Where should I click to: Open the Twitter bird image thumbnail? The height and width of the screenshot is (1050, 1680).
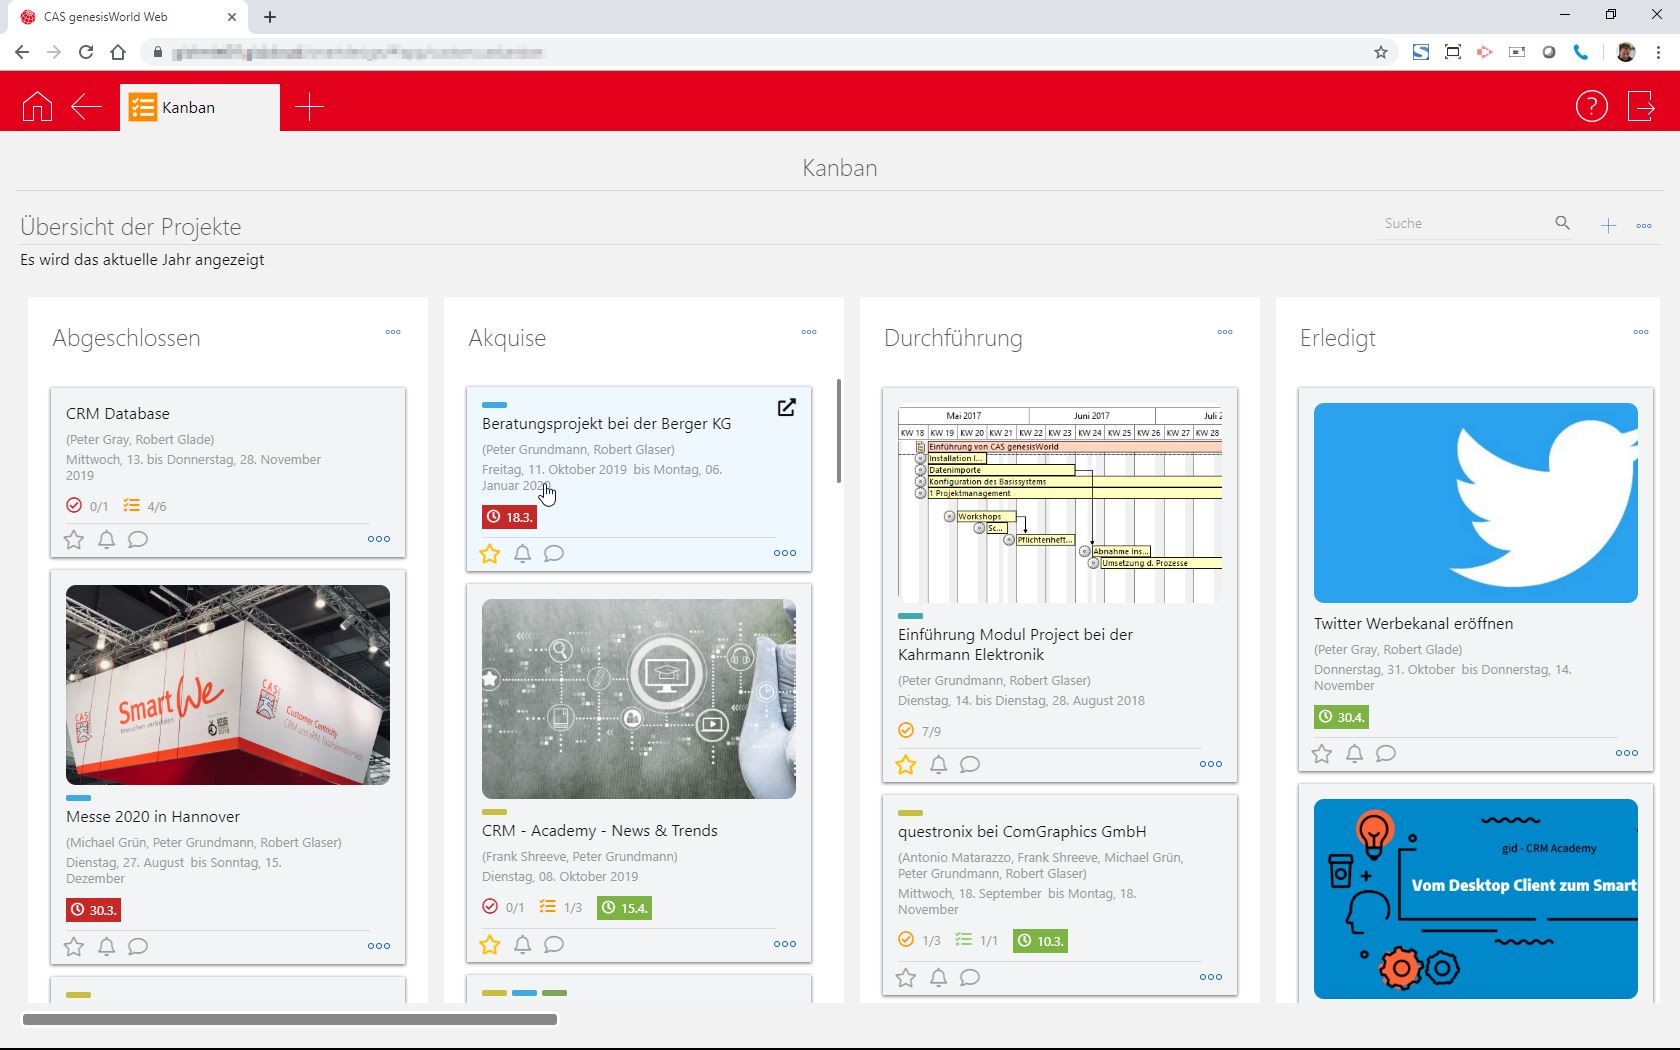point(1476,503)
